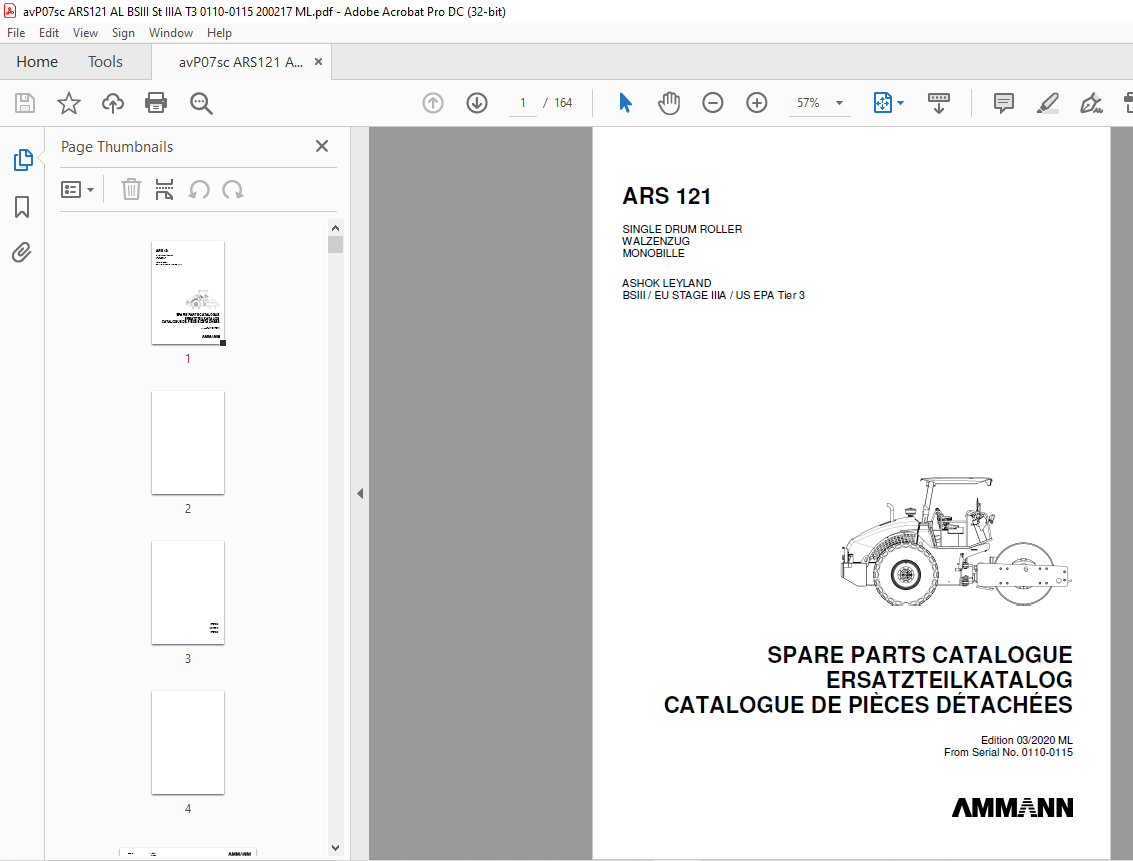Screen dimensions: 1133x861
Task: Switch to the Tools tab
Action: (x=105, y=62)
